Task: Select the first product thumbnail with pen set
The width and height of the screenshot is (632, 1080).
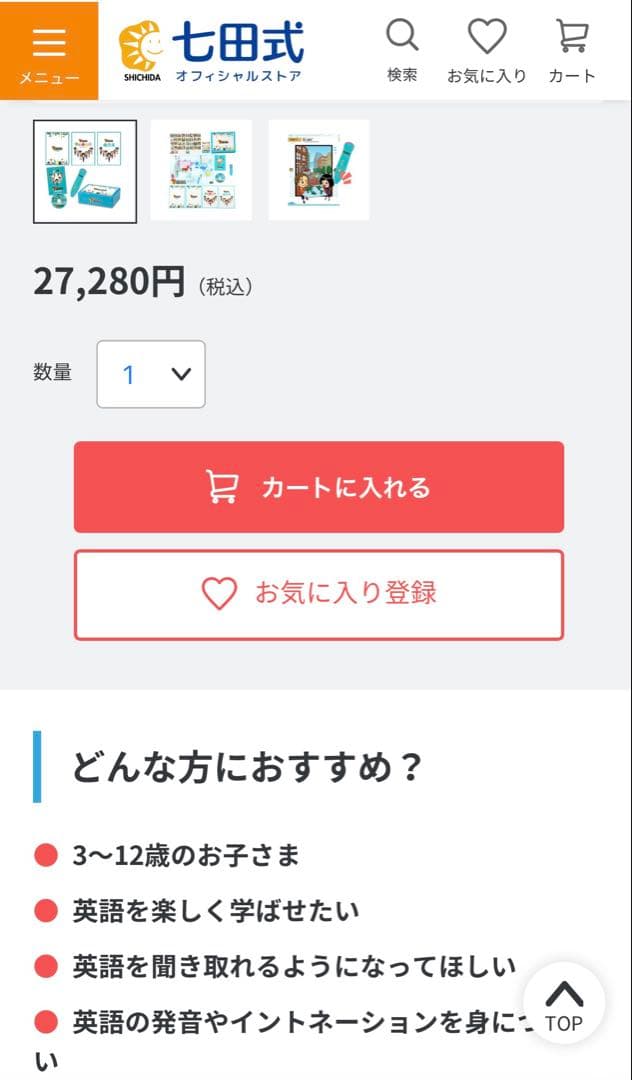Action: coord(85,170)
